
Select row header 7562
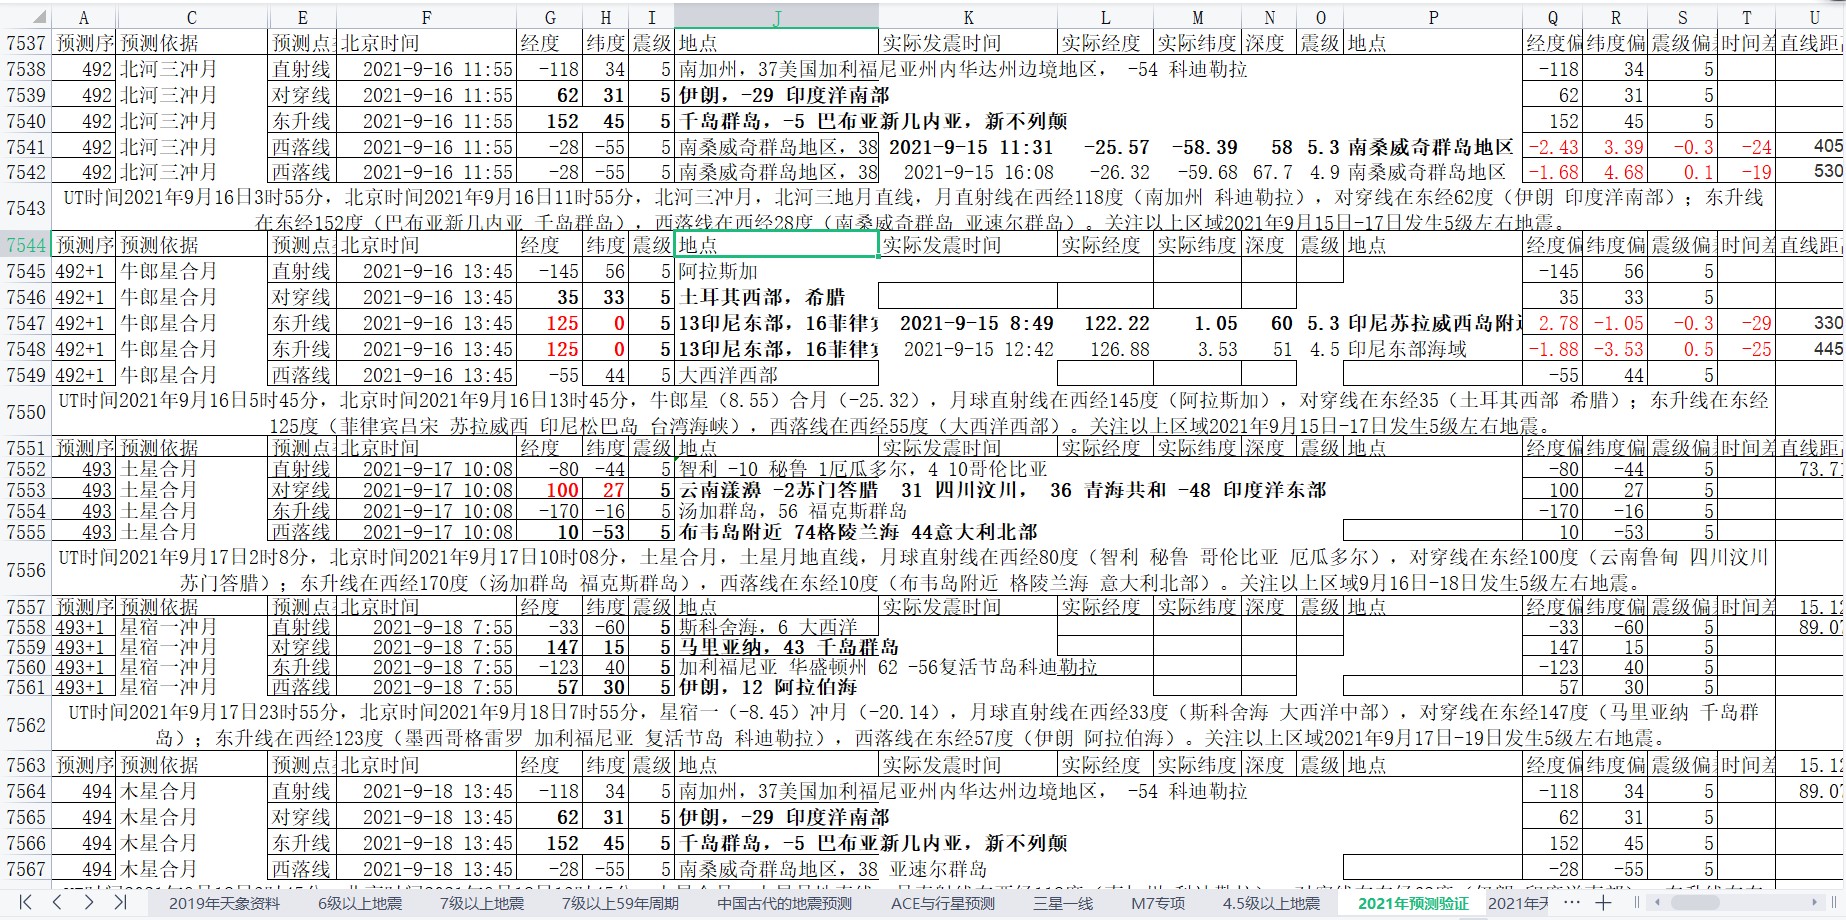coord(26,726)
